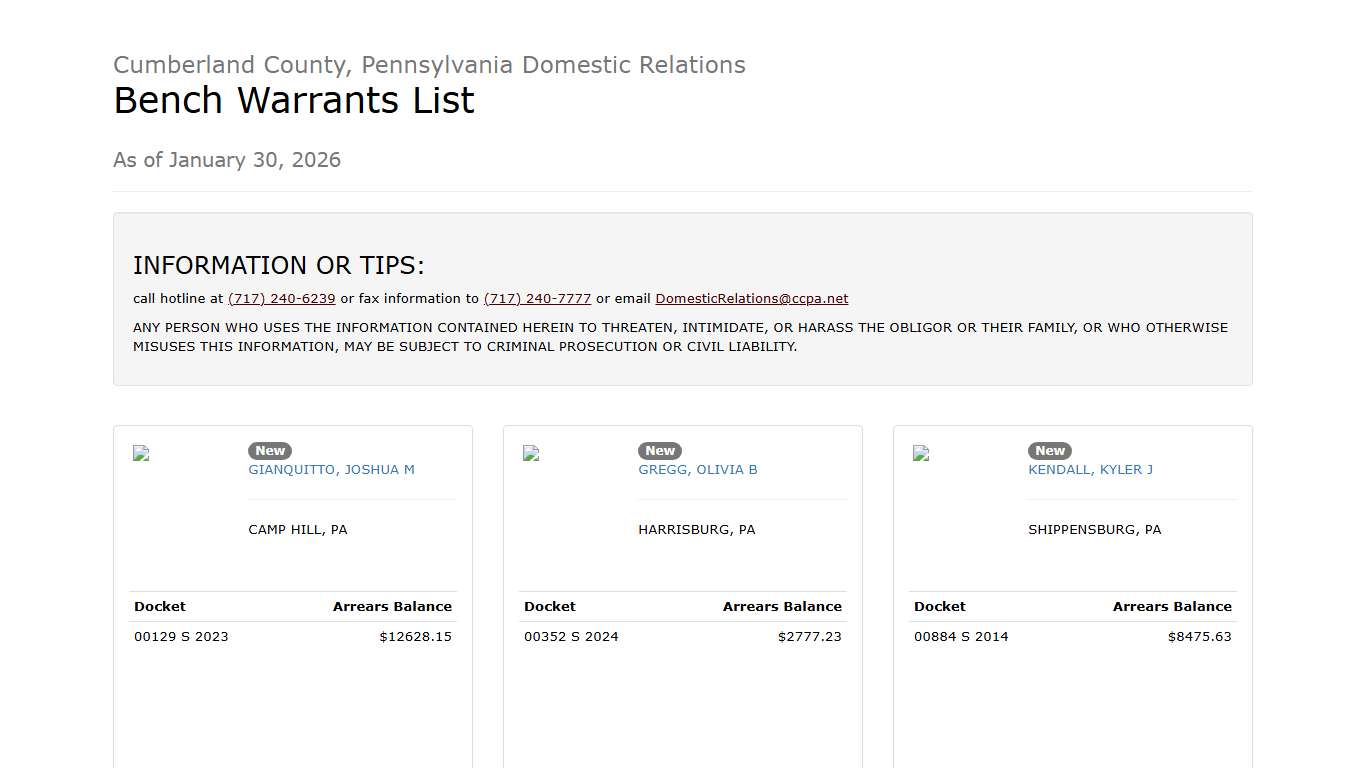Call the hotline number (717) 240-6239

pos(282,299)
